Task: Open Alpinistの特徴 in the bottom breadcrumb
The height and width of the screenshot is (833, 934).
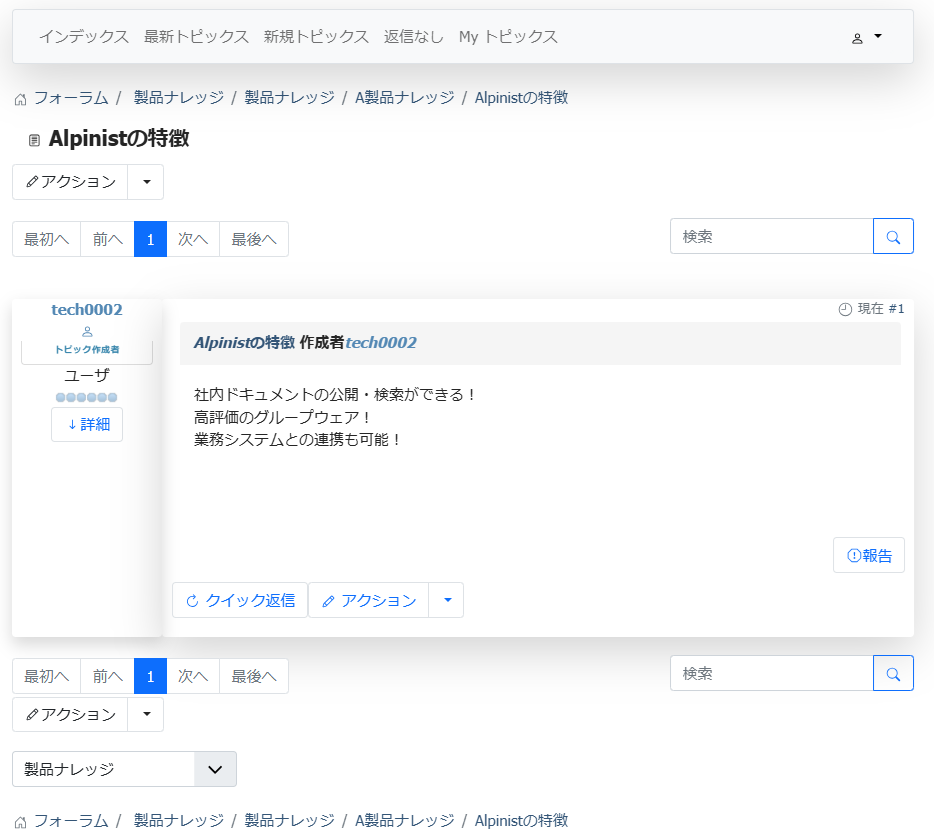Action: click(x=521, y=821)
